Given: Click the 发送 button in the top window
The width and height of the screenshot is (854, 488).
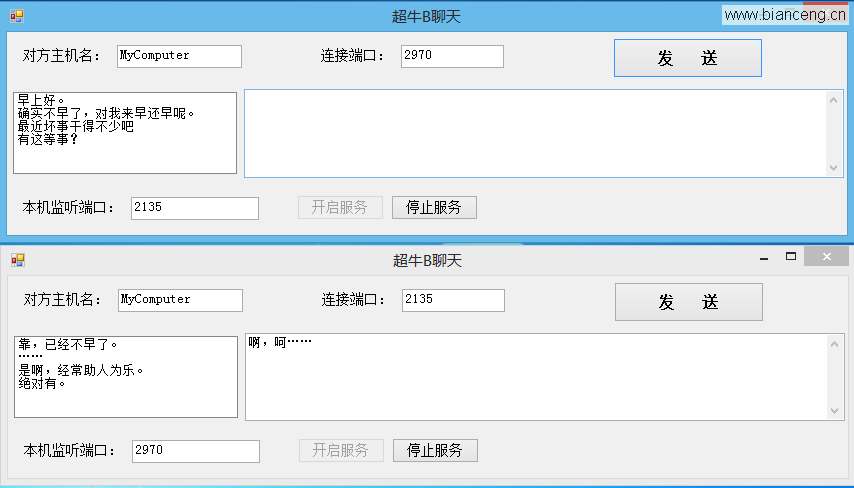Looking at the screenshot, I should [688, 58].
